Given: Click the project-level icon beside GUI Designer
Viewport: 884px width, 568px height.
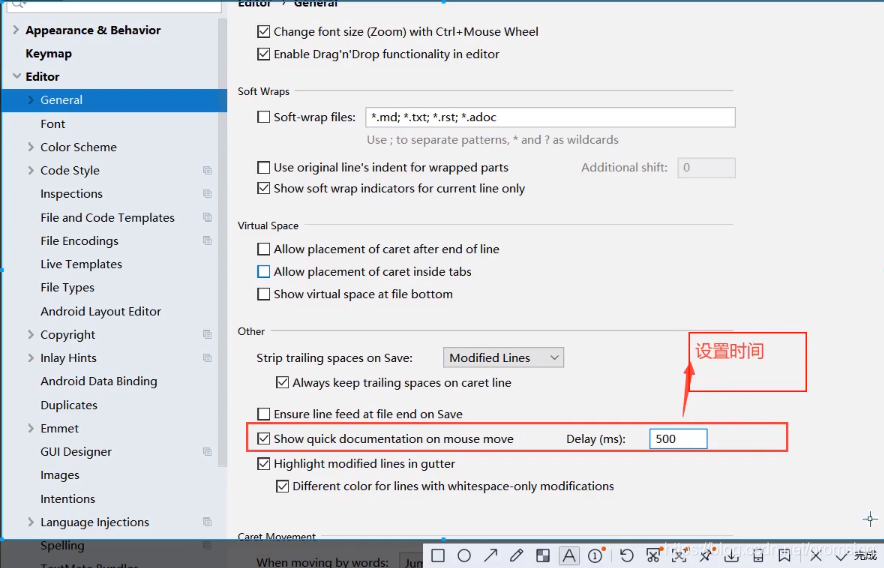Looking at the screenshot, I should coord(207,452).
